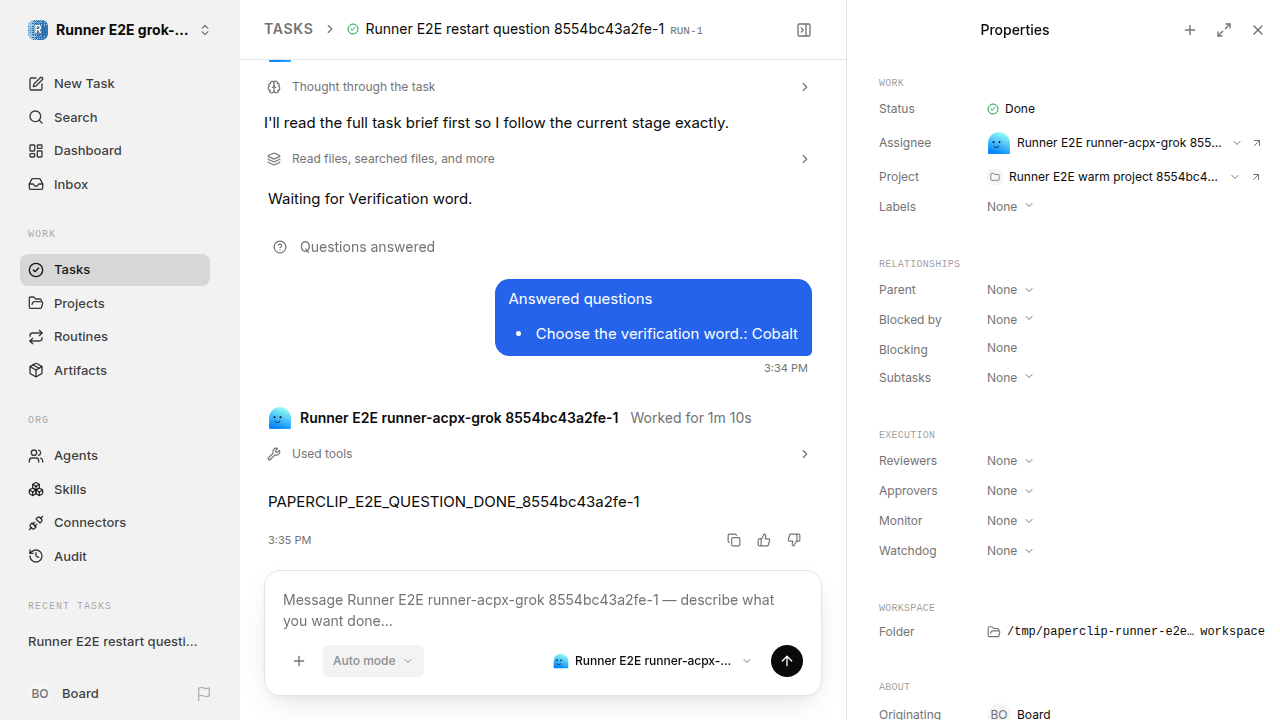Go to the Dashboard page
The height and width of the screenshot is (720, 1280).
115,151
